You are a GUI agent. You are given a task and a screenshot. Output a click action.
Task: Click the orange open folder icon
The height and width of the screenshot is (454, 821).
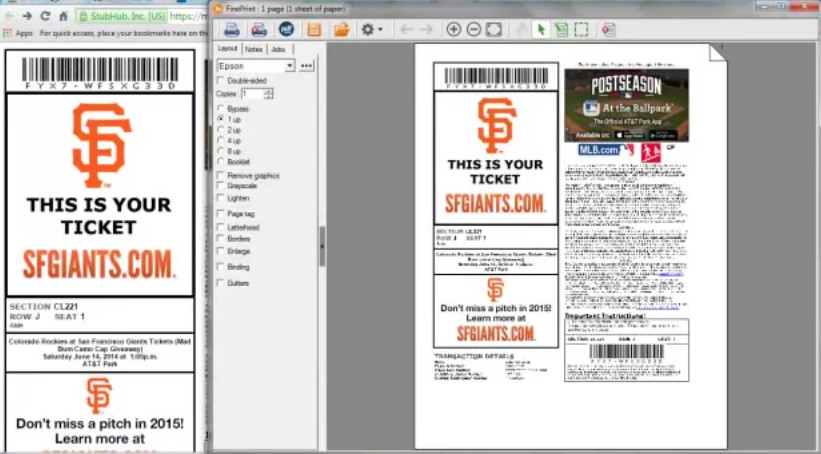tap(341, 30)
